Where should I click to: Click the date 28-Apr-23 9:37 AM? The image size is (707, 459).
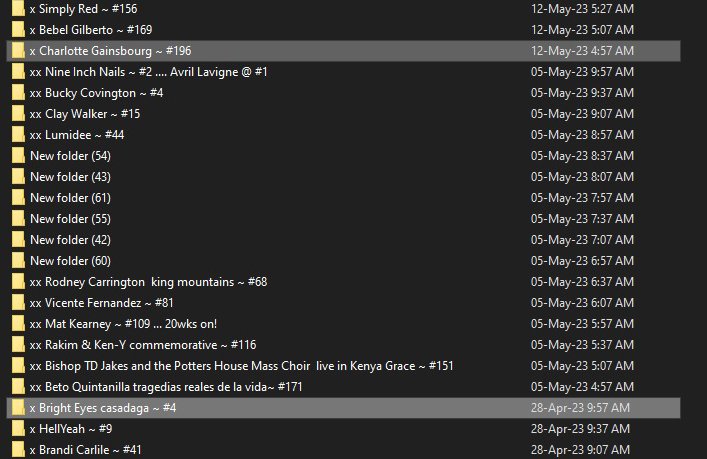pos(580,429)
